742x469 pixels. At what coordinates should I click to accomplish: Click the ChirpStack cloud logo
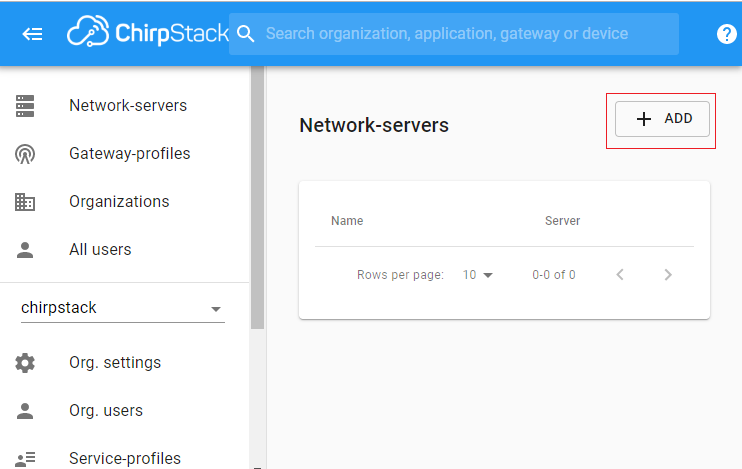148,32
